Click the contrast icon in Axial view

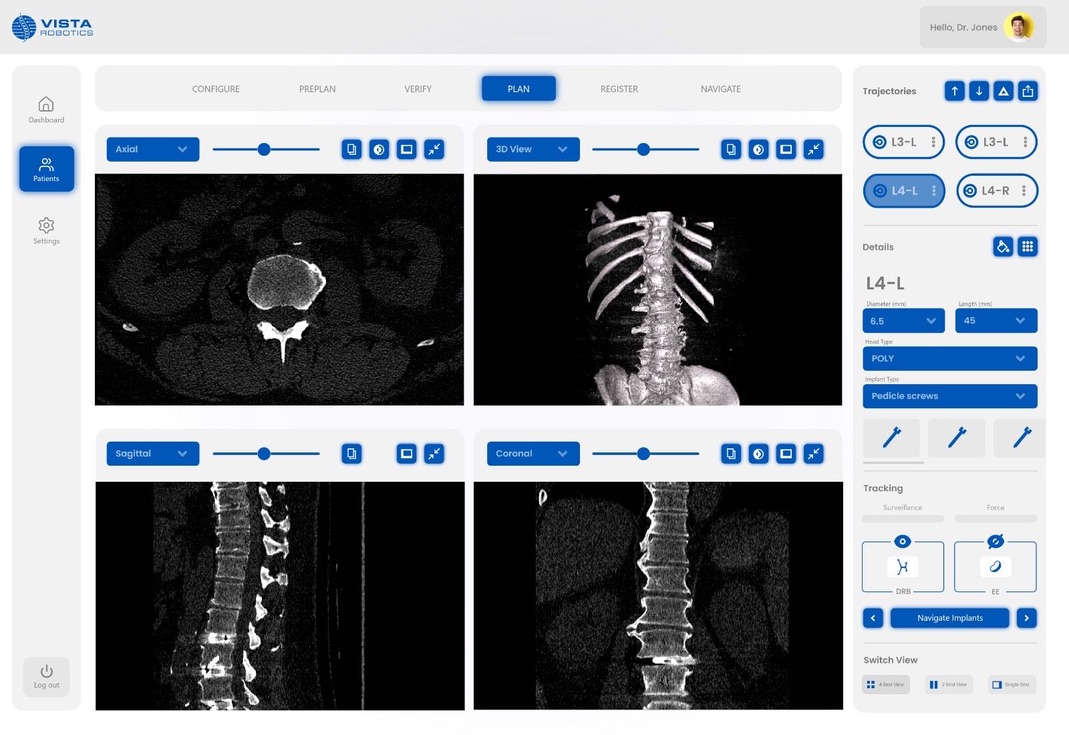(379, 149)
